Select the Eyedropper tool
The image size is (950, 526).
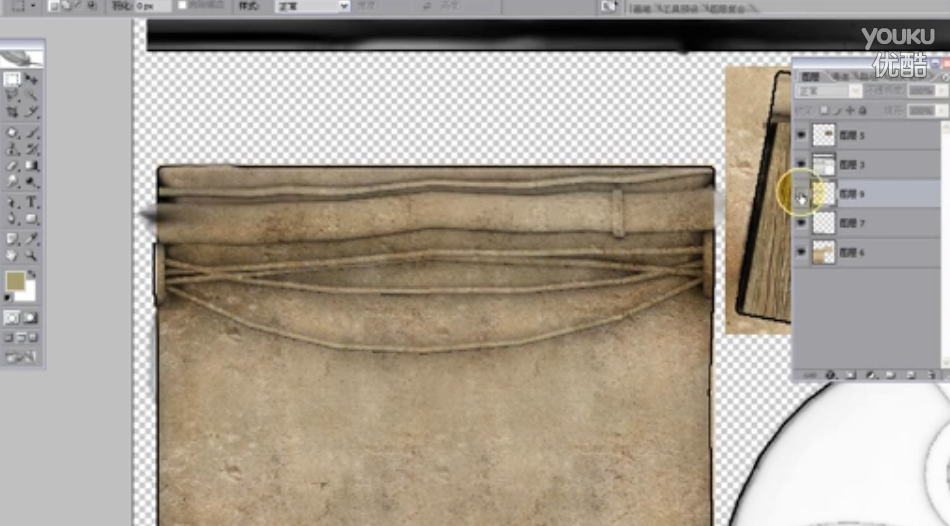point(32,239)
